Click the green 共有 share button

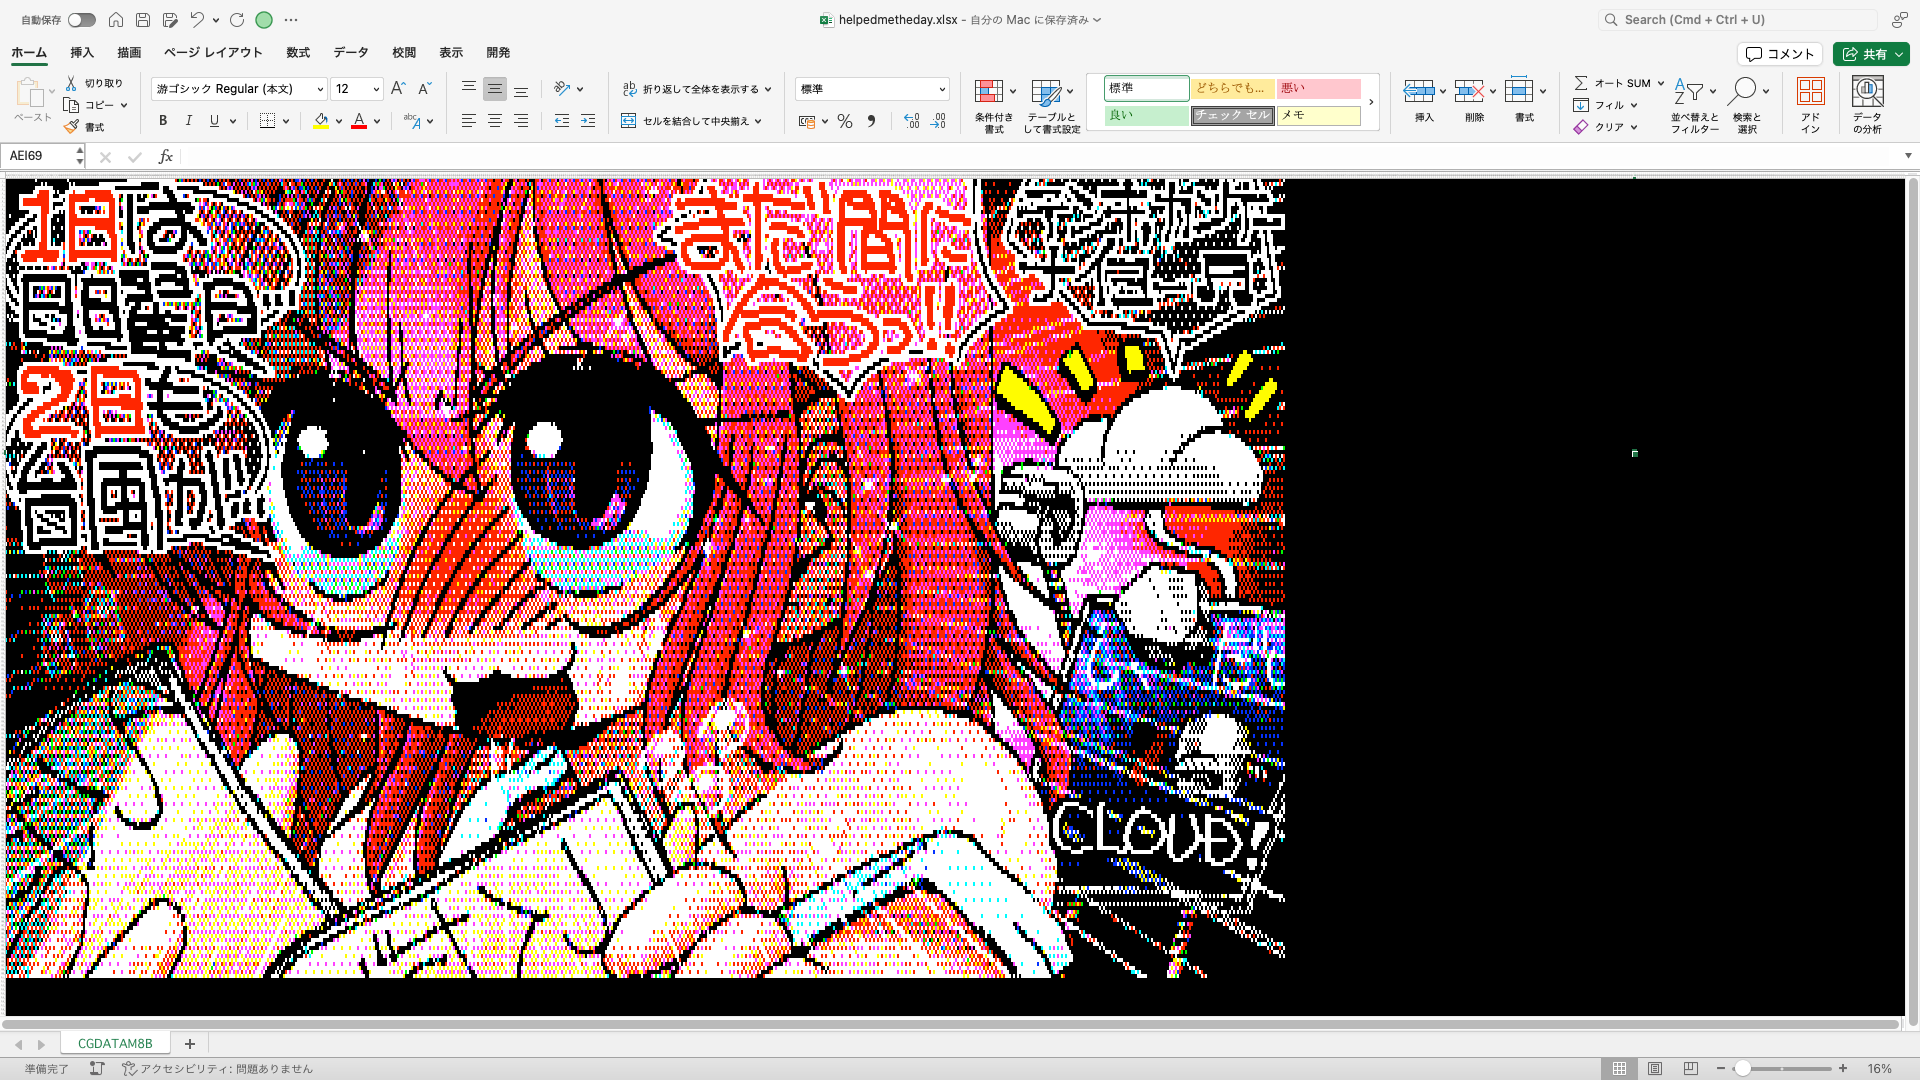[1871, 54]
